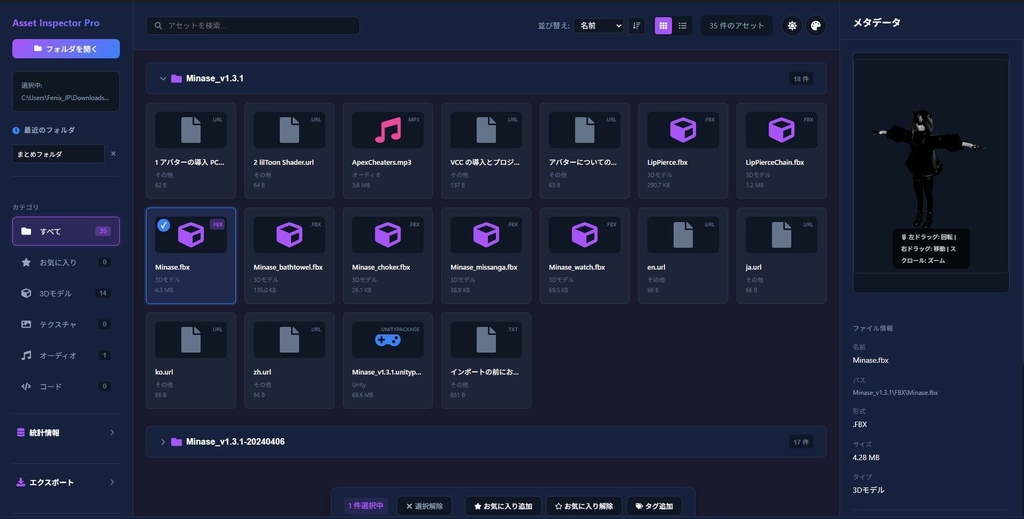The width and height of the screenshot is (1024, 519).
Task: Click the Minase_v1.3.1-20240406 folder icon
Action: pos(176,442)
